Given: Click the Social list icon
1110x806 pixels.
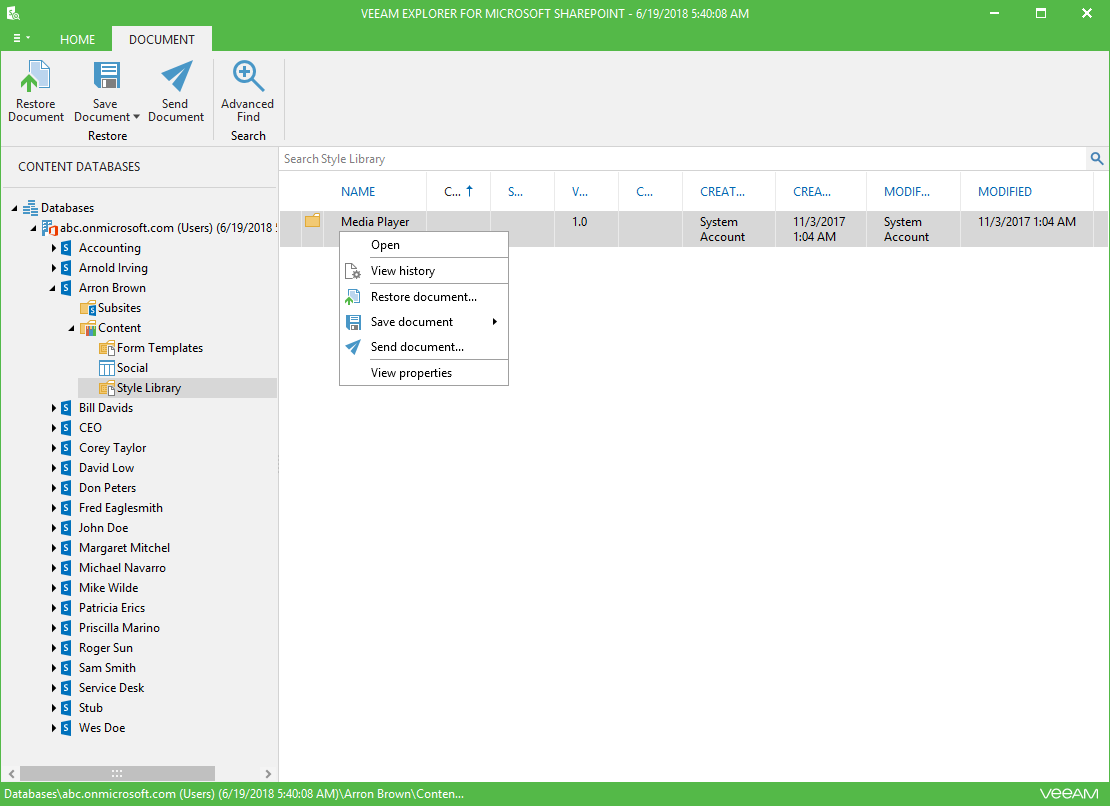Looking at the screenshot, I should click(107, 368).
